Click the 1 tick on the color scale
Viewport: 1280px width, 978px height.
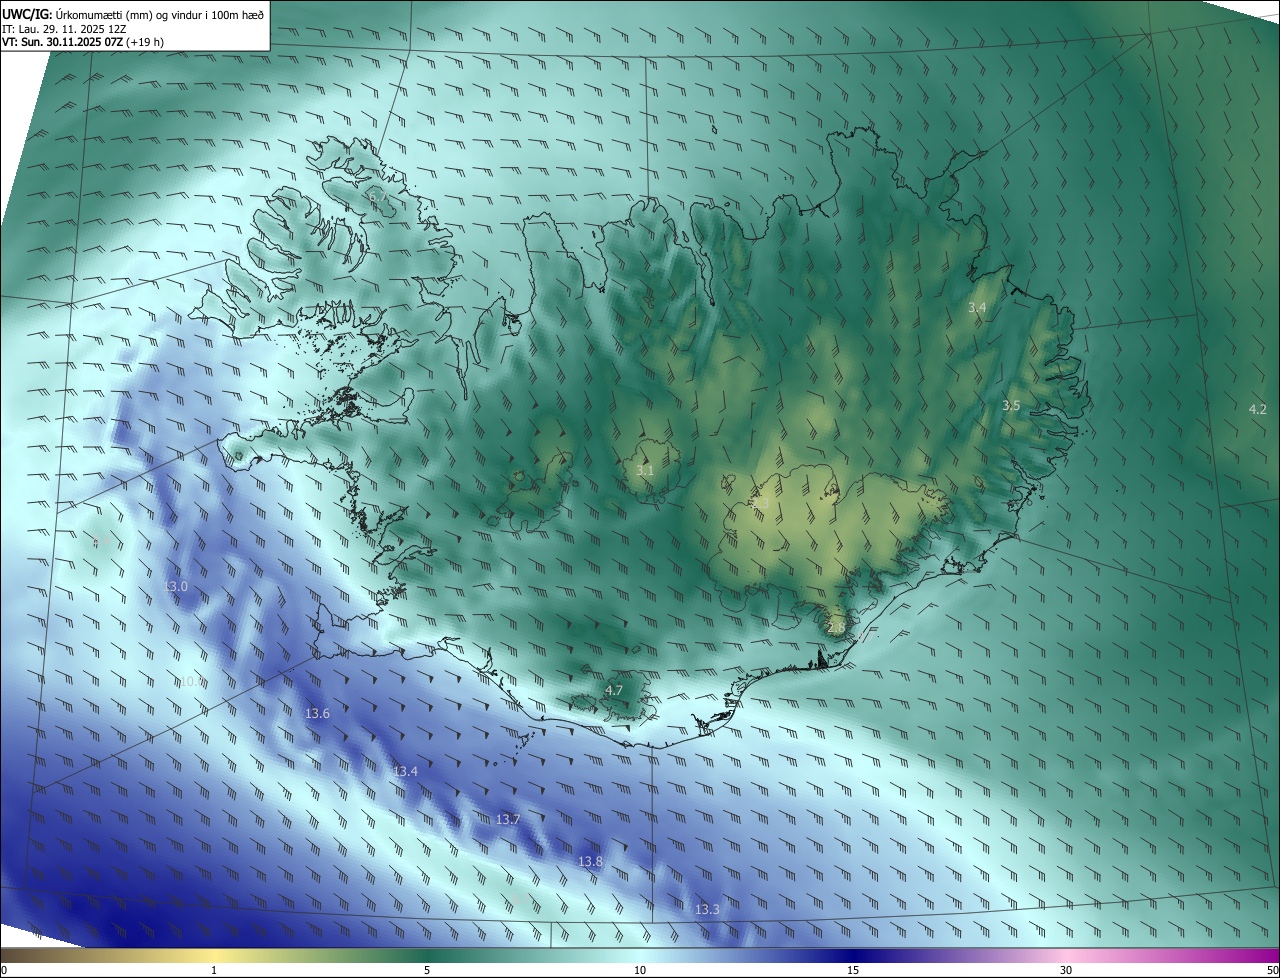(x=214, y=970)
